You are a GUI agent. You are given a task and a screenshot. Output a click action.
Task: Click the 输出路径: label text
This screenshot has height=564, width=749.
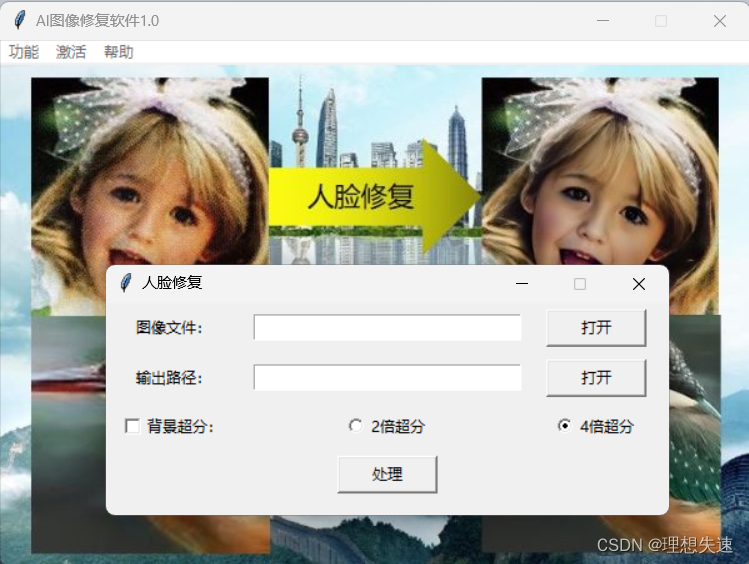coord(169,378)
